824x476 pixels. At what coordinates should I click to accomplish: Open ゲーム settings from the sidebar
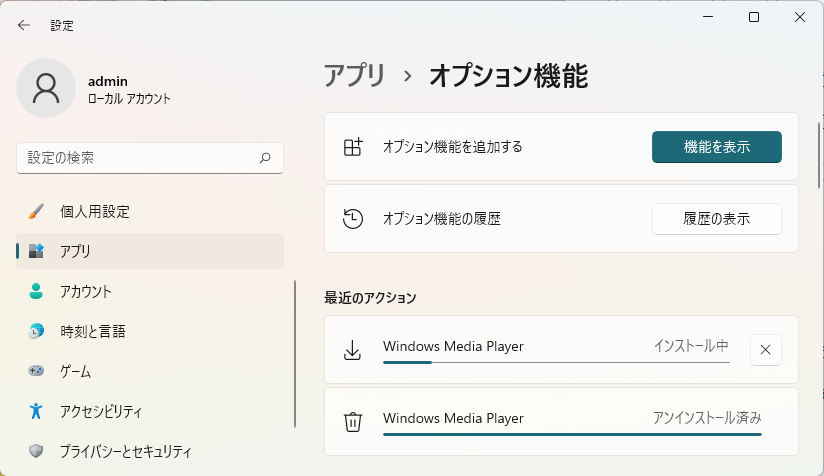(150, 371)
